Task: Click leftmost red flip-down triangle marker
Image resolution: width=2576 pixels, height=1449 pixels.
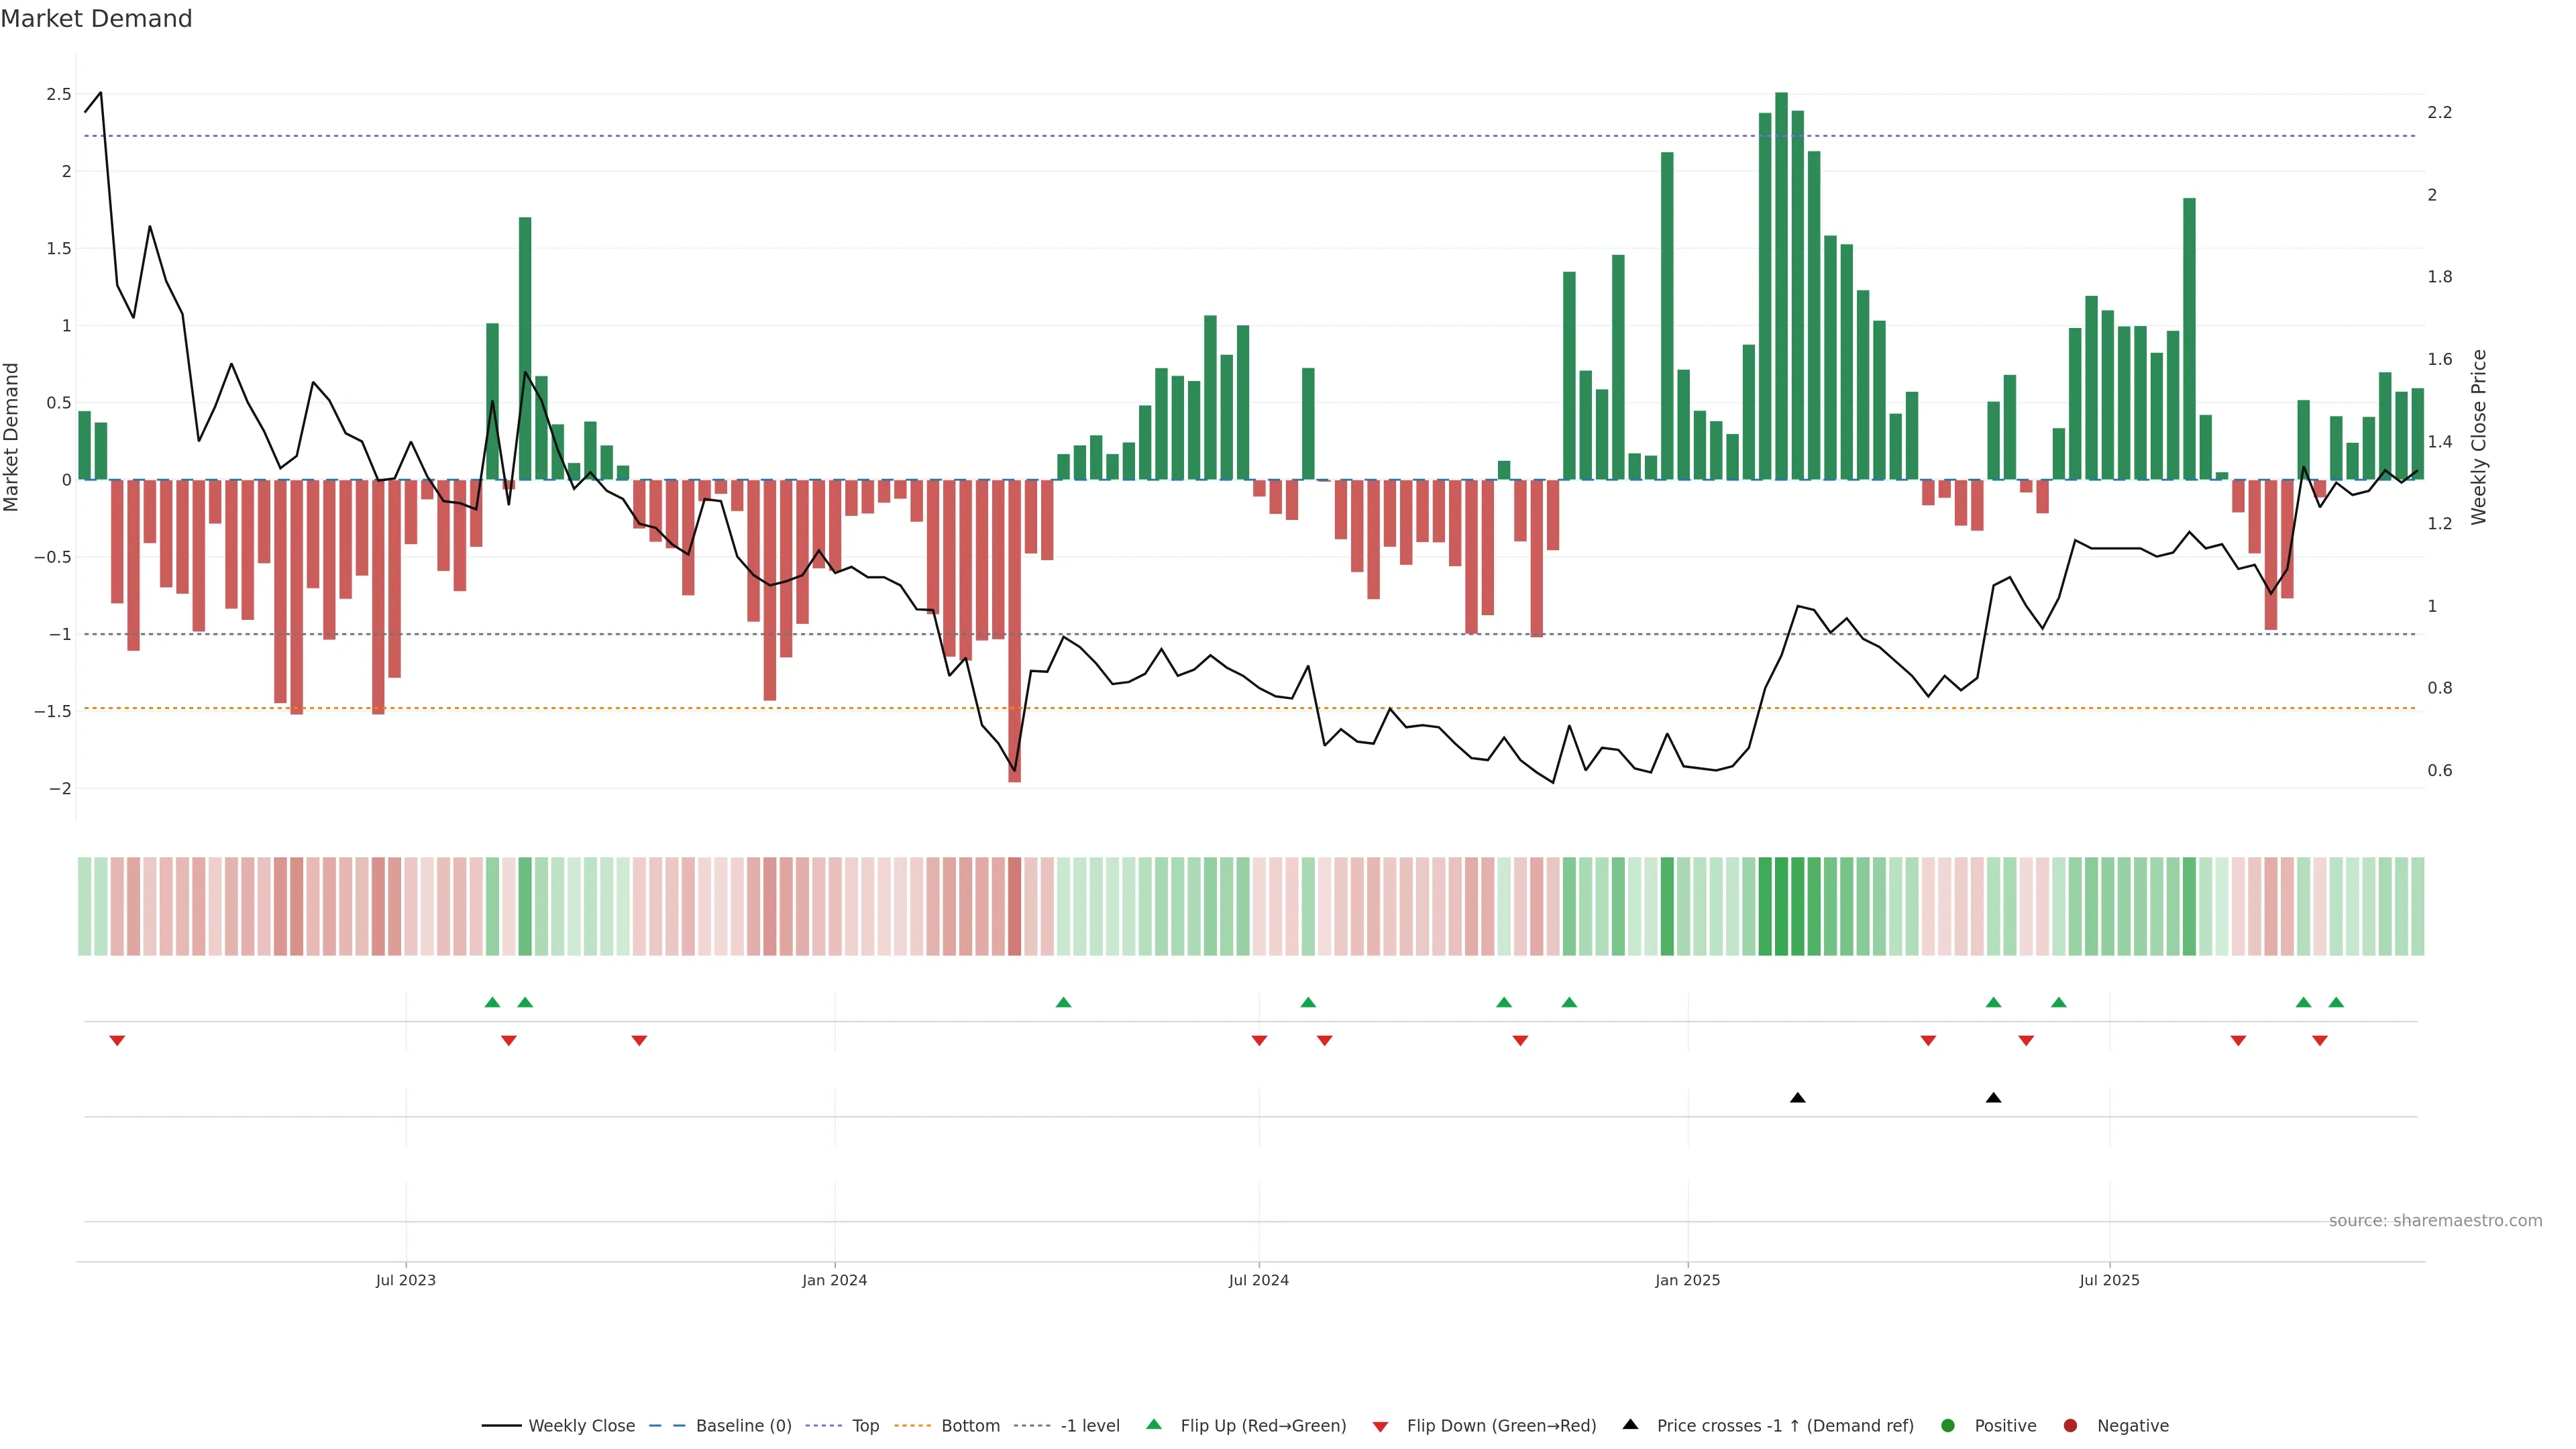Action: (x=117, y=1041)
